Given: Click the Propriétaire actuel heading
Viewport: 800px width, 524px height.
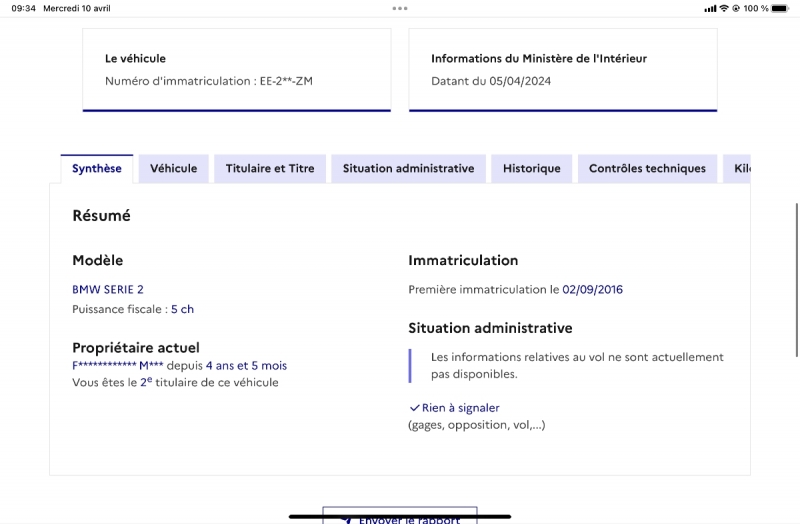Looking at the screenshot, I should pyautogui.click(x=136, y=347).
